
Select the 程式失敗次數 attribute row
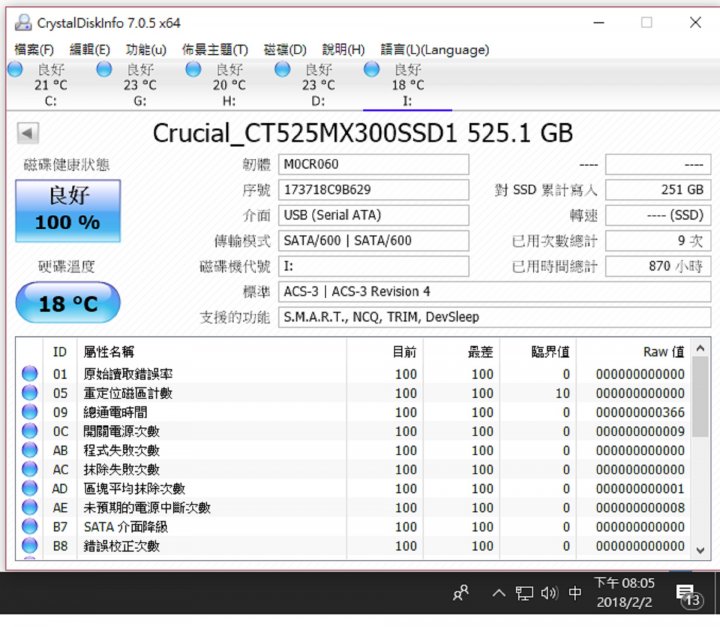tap(353, 450)
